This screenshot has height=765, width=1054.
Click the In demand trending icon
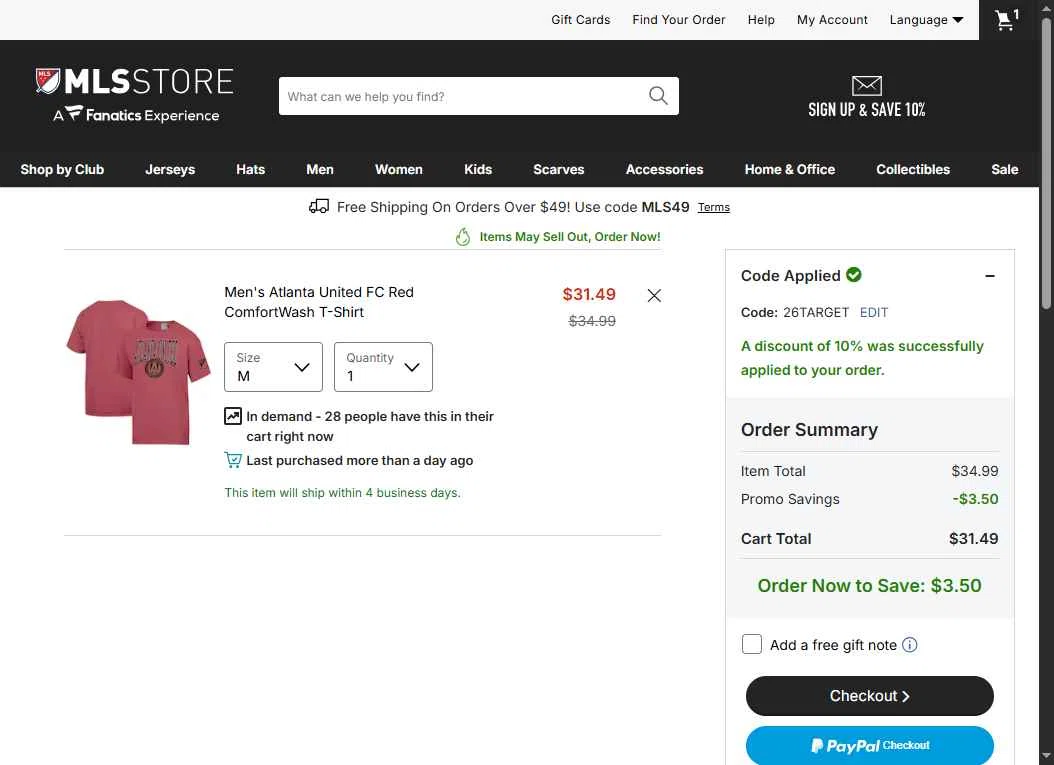233,416
